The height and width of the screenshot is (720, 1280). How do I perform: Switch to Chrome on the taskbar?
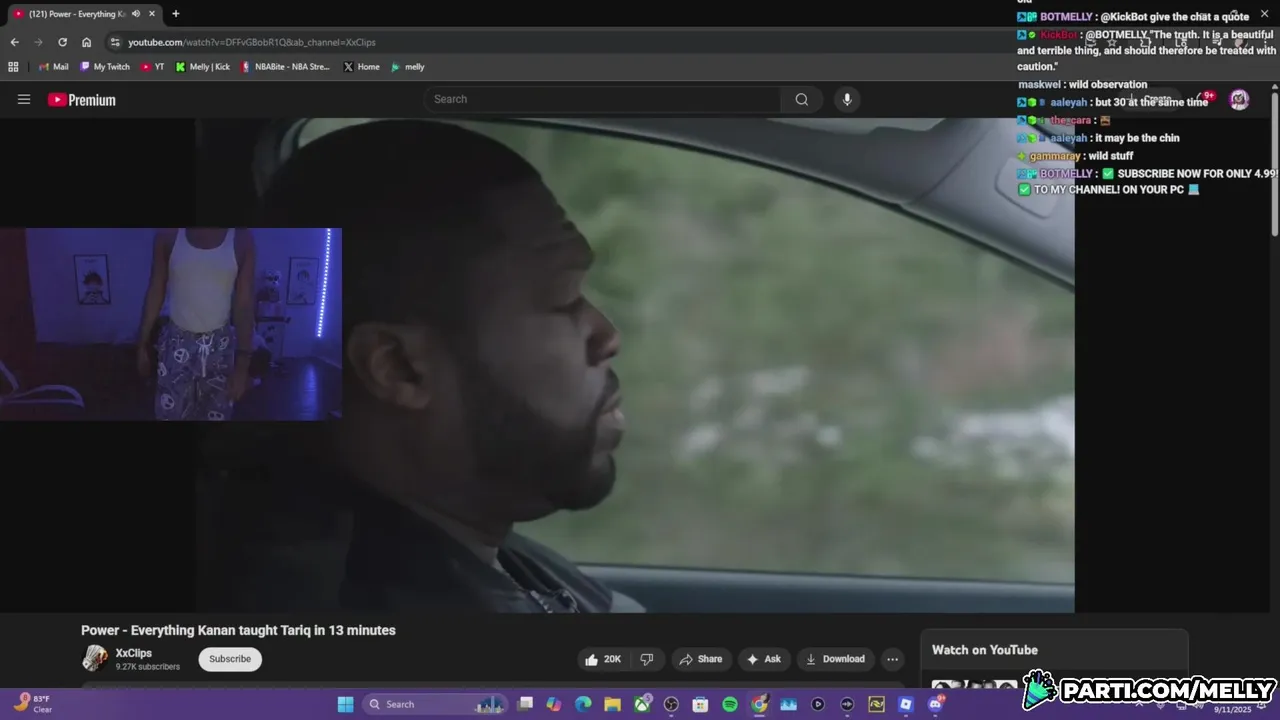coord(759,704)
